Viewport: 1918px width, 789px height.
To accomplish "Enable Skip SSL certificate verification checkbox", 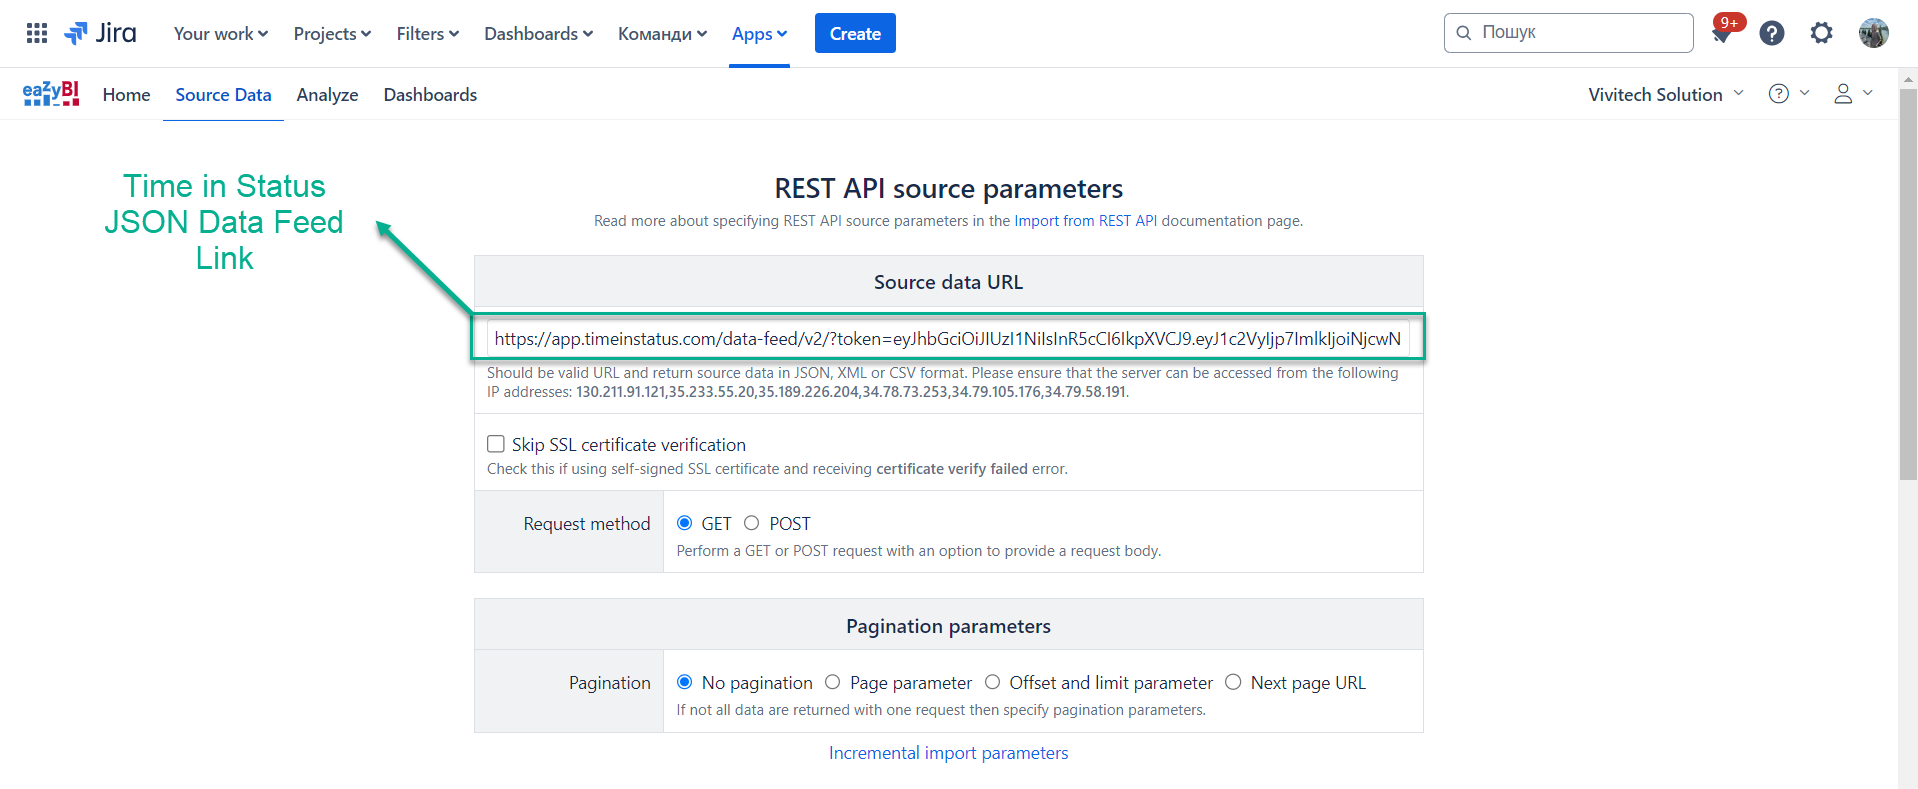I will [x=496, y=444].
